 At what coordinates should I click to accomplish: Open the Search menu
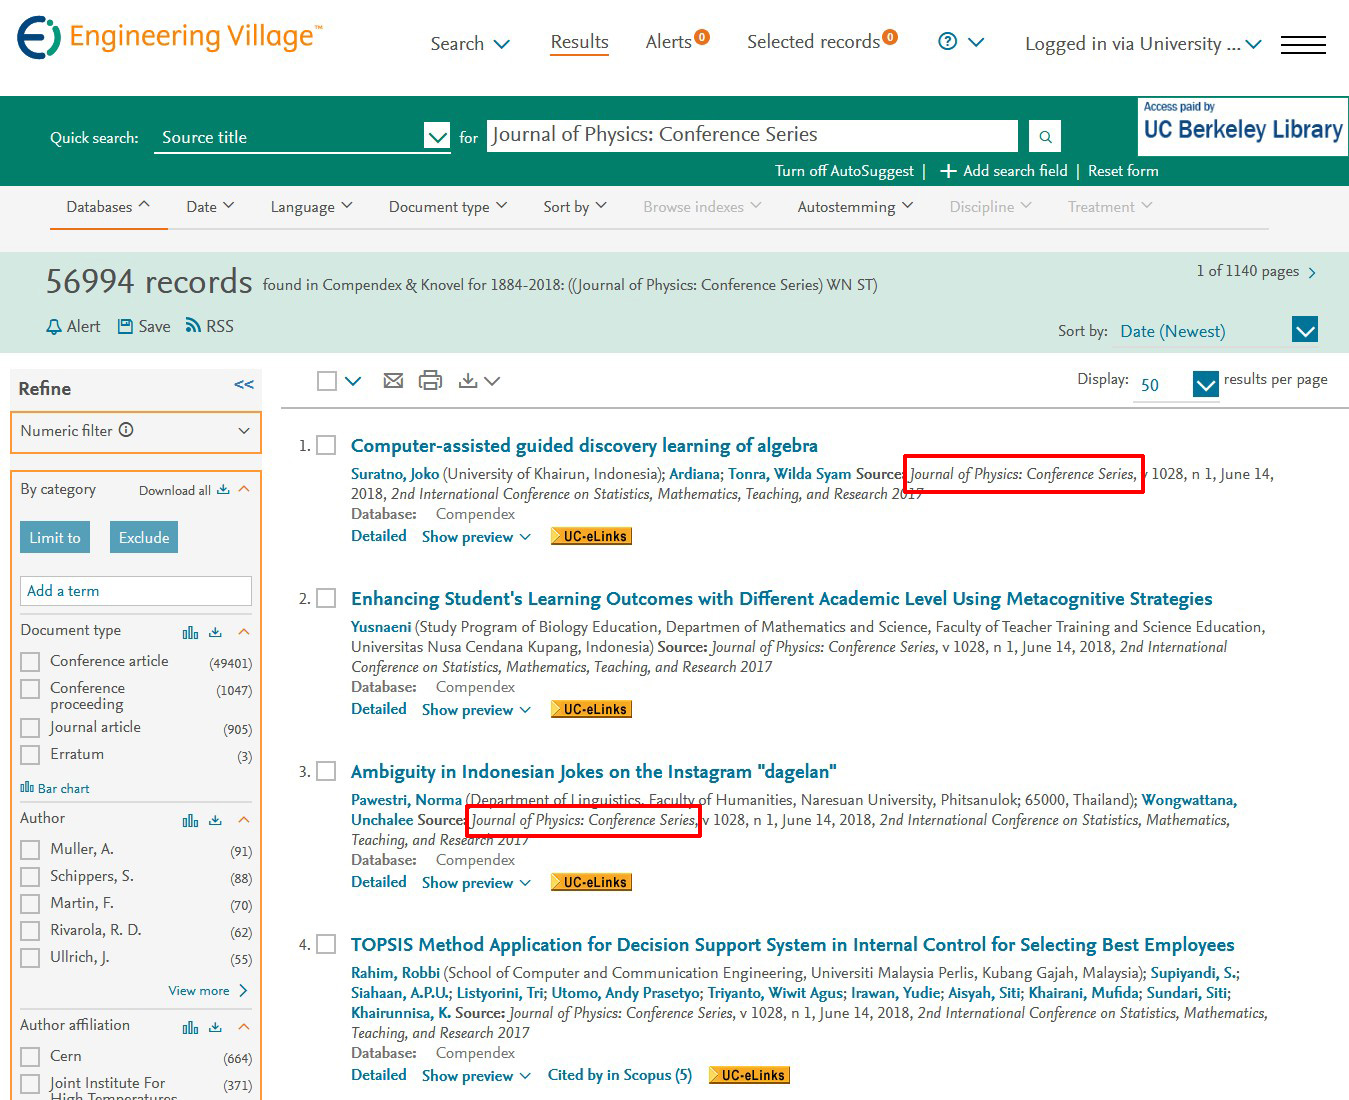470,44
